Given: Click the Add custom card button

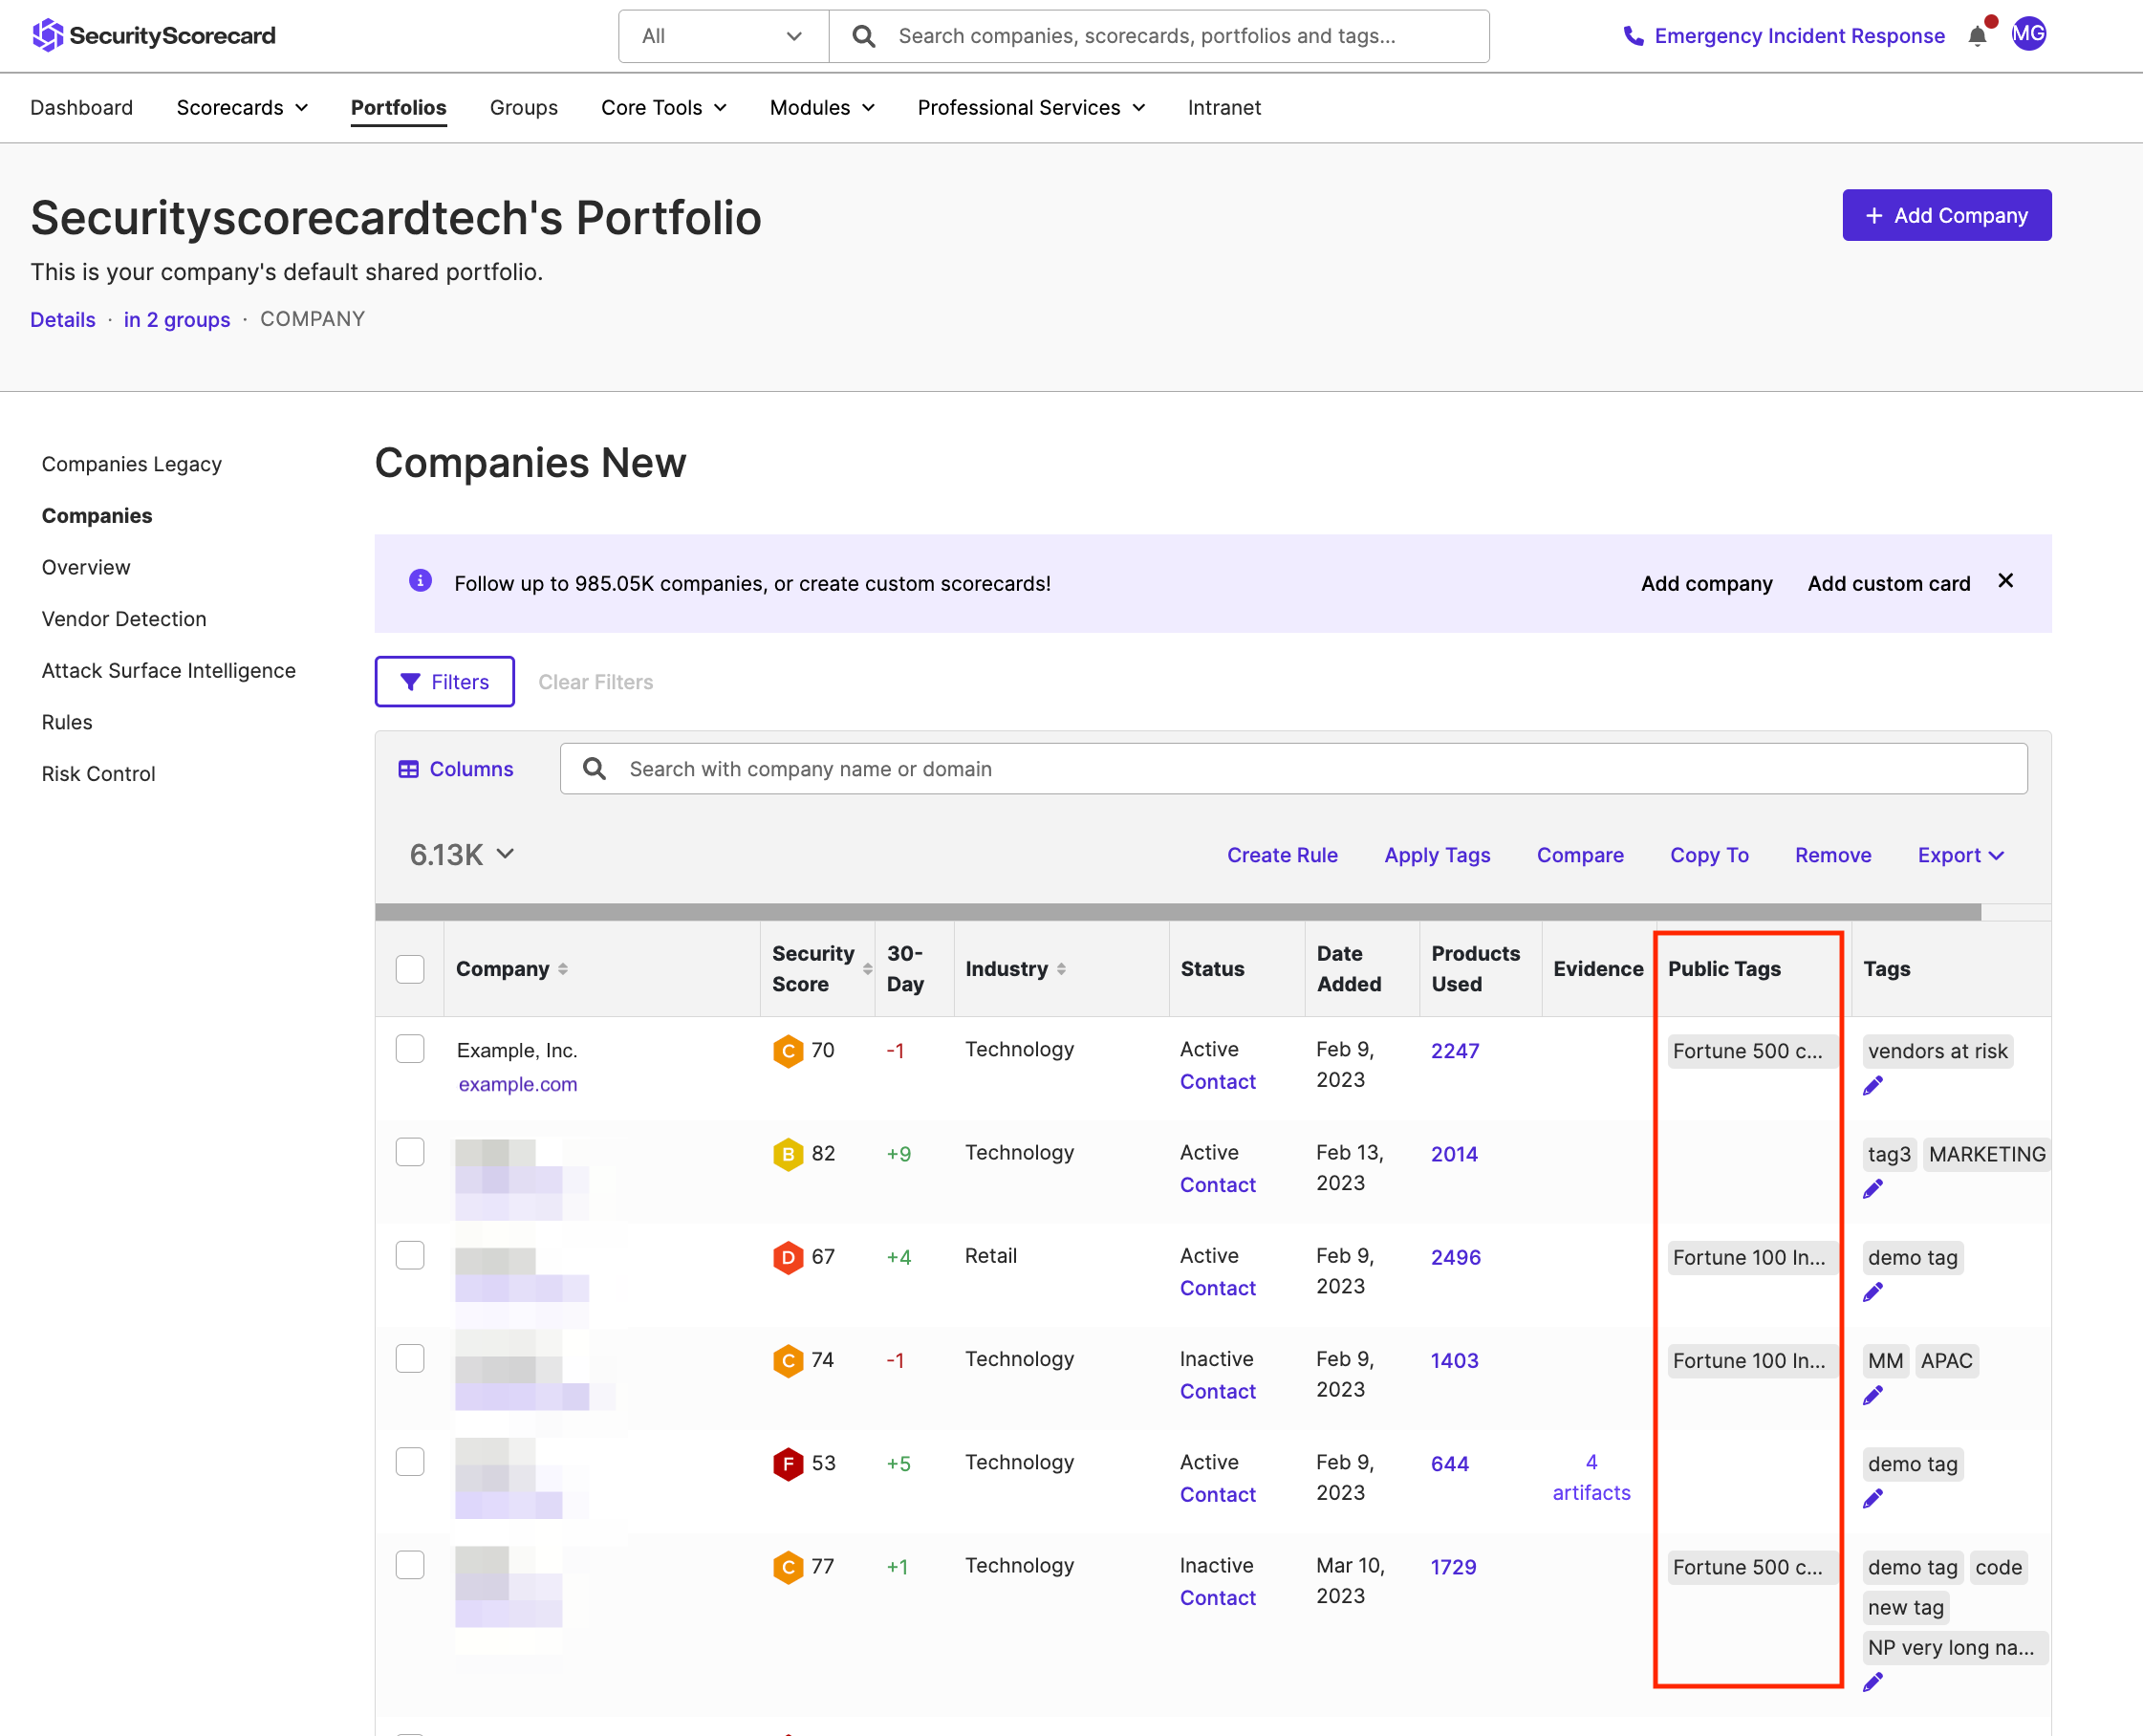Looking at the screenshot, I should [1888, 584].
